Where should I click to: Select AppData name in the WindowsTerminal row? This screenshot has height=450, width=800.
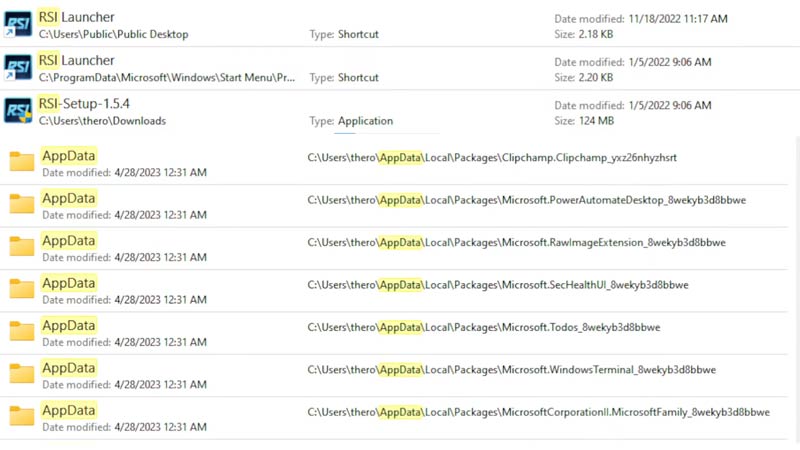point(69,367)
